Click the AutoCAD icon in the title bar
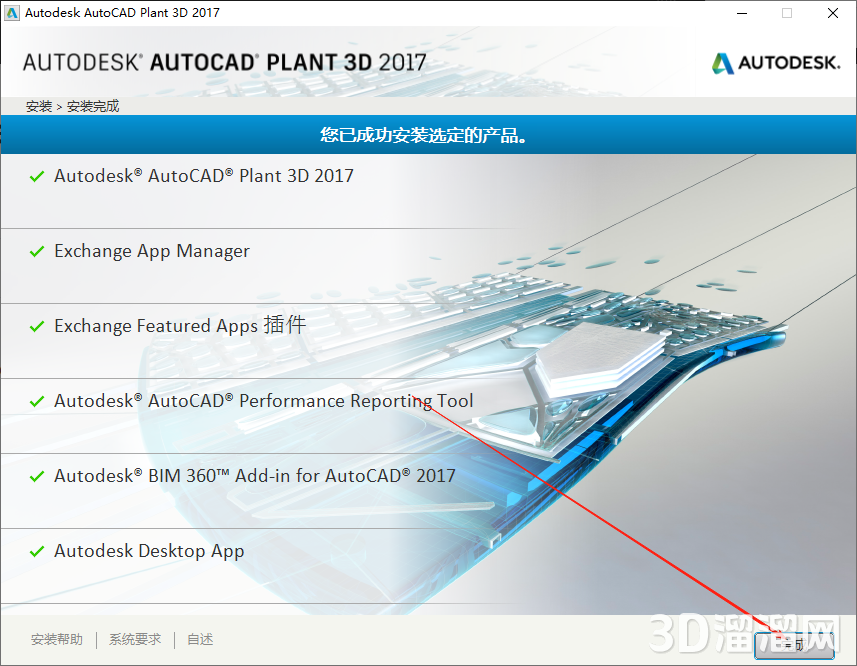The height and width of the screenshot is (666, 857). point(12,13)
